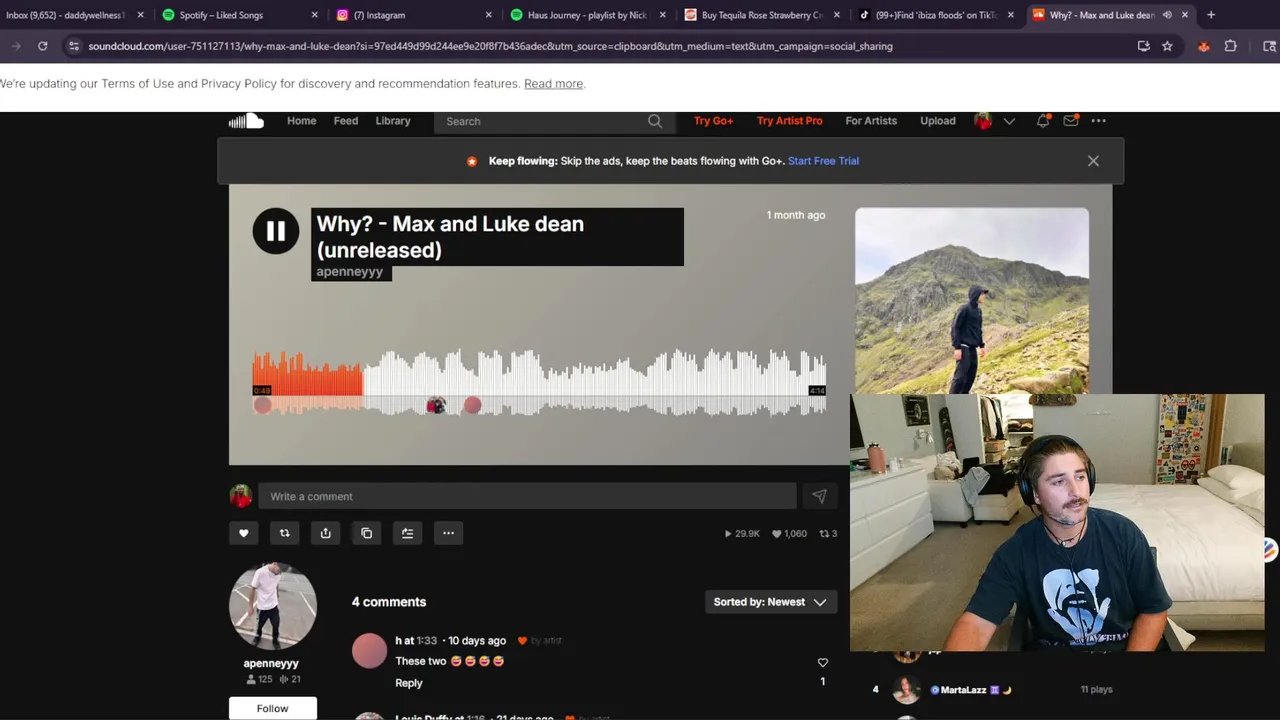Repost the track
This screenshot has height=720, width=1280.
(284, 533)
